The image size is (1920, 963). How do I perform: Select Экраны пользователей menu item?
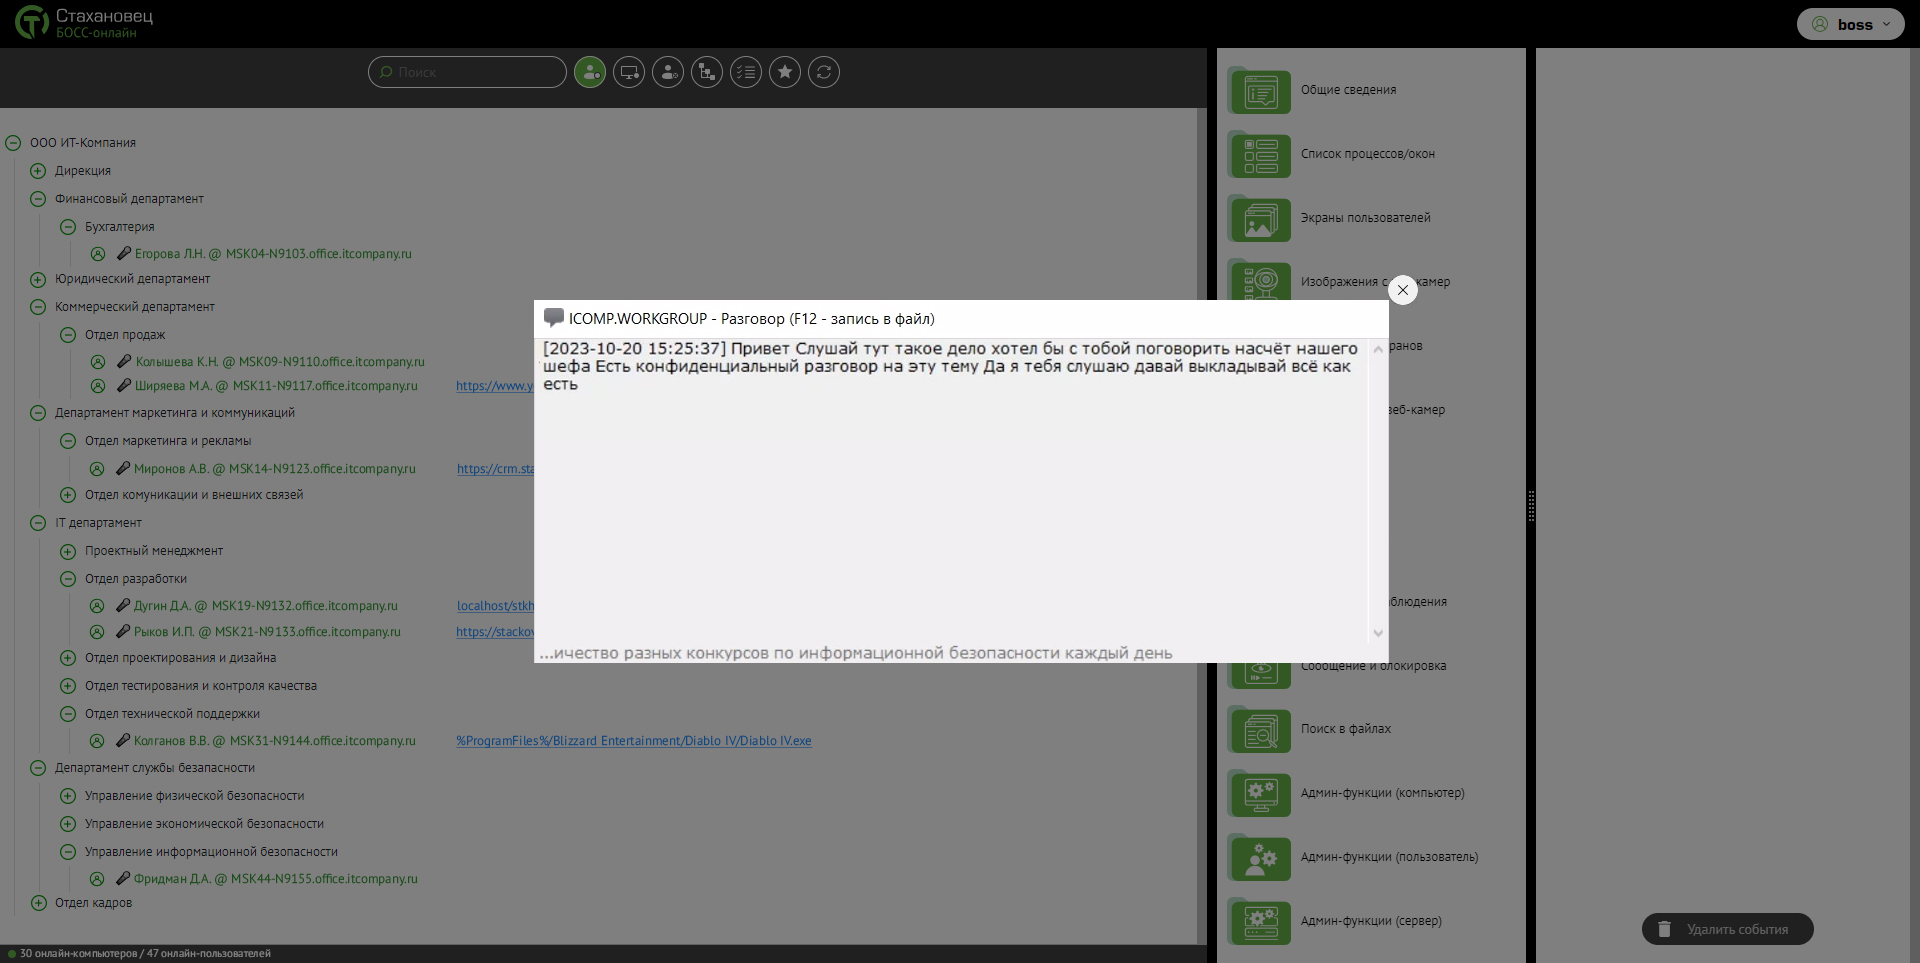(x=1365, y=218)
